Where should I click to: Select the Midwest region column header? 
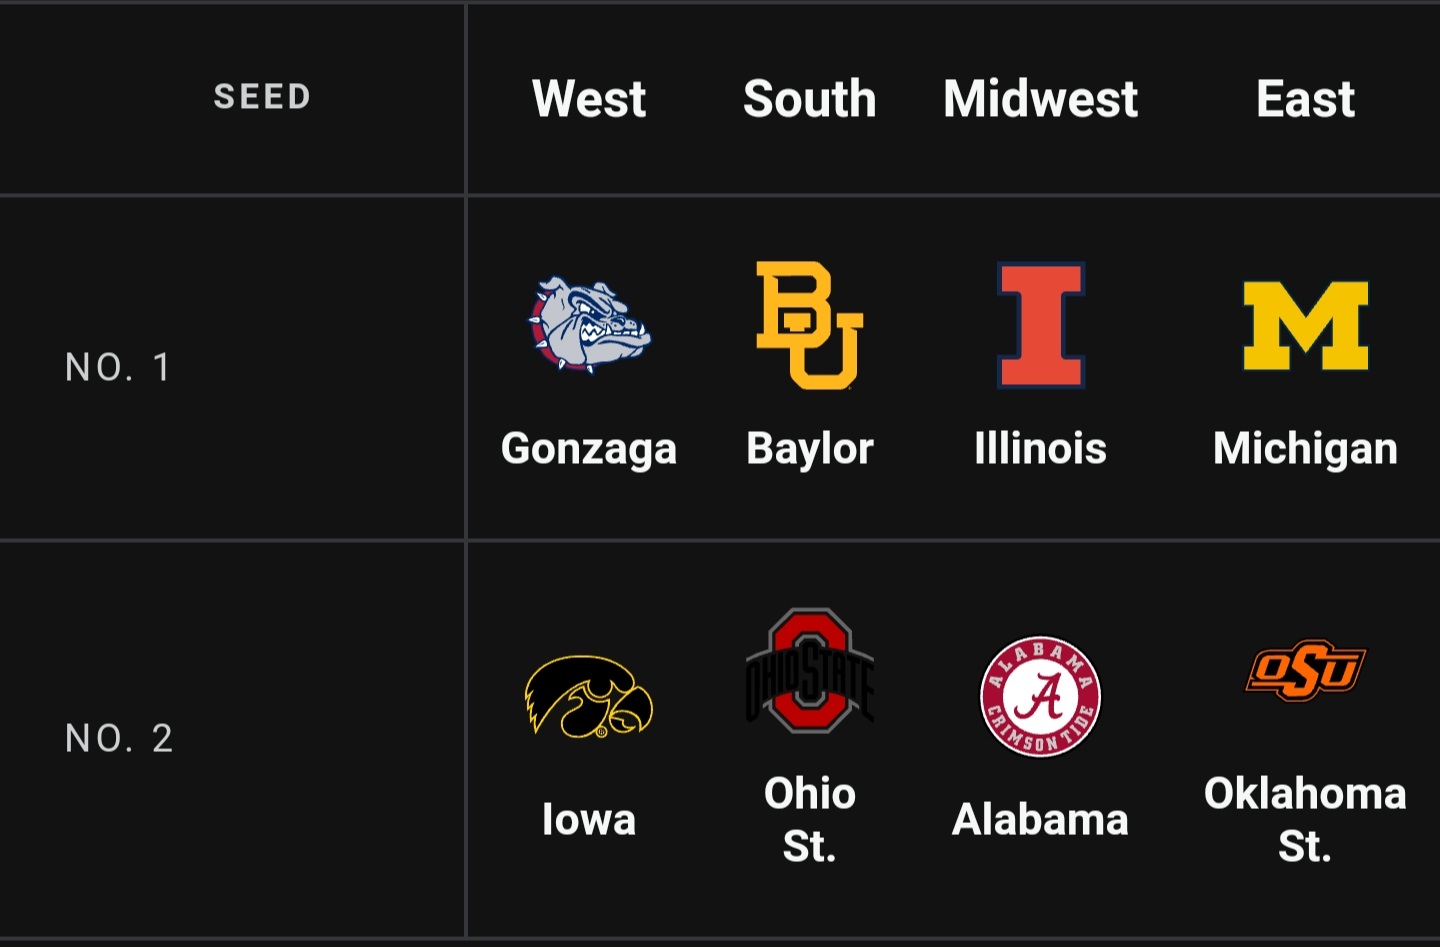[1040, 99]
